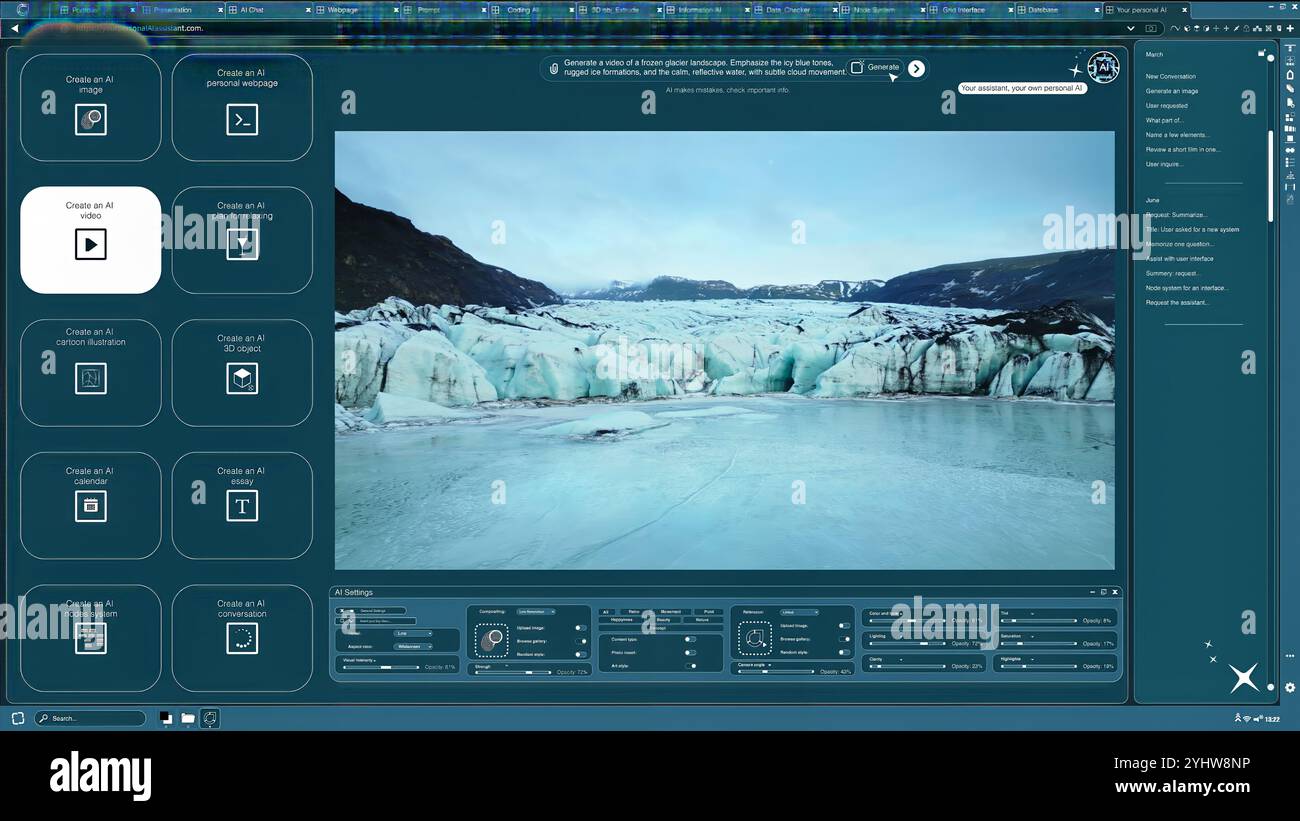Toggle Random style switch under Reference
This screenshot has height=821, width=1300.
[844, 652]
